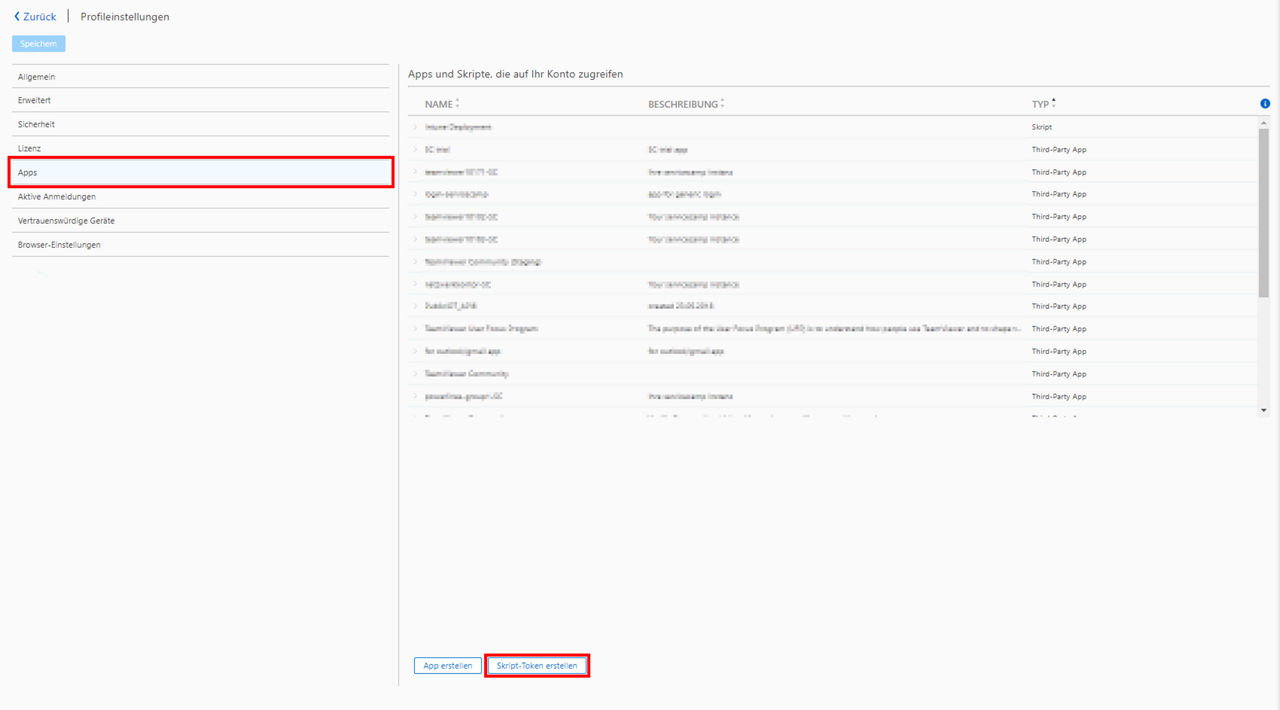Image resolution: width=1280 pixels, height=710 pixels.
Task: Expand the Intune Deployment row
Action: coord(415,127)
